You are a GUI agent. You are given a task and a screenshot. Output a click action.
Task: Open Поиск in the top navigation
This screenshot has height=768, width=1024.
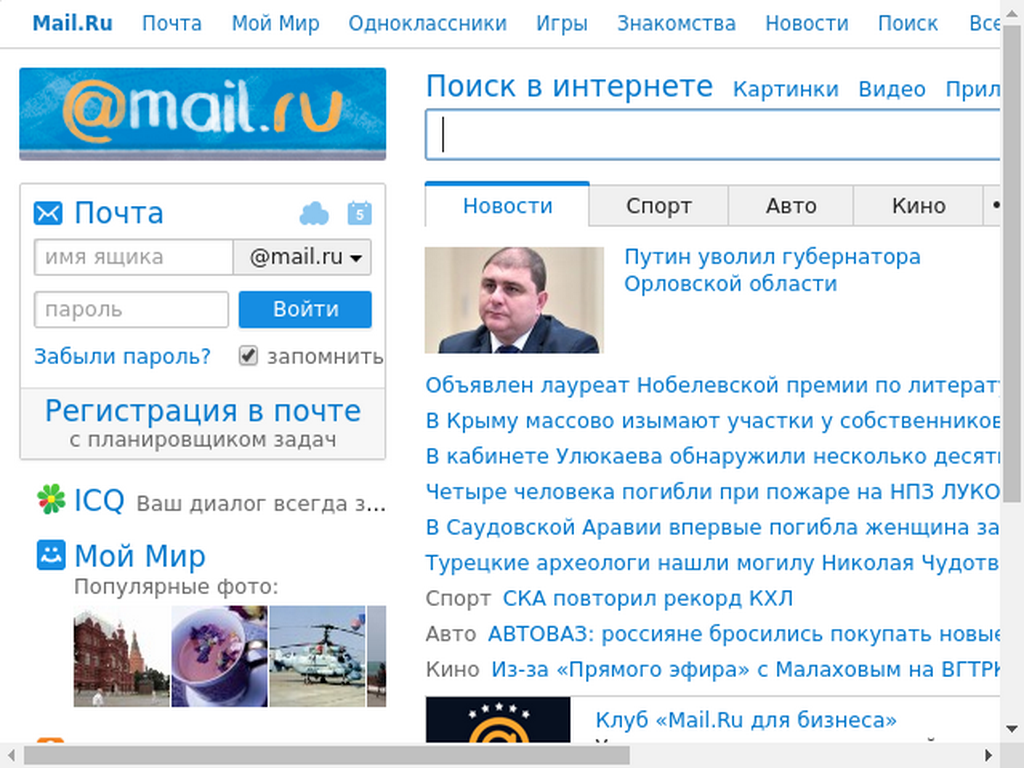click(x=908, y=24)
